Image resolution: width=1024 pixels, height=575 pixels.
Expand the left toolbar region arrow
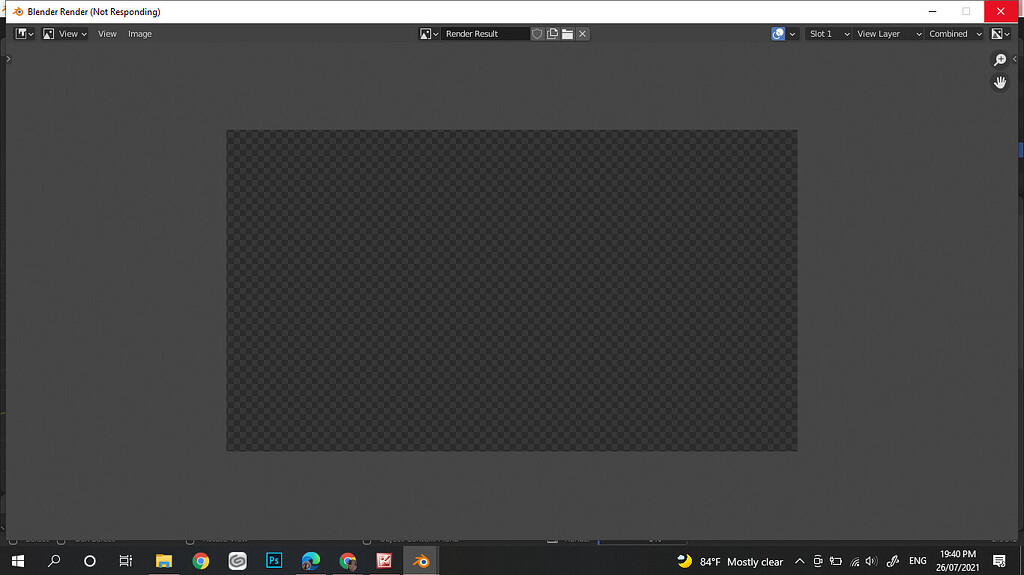point(8,59)
